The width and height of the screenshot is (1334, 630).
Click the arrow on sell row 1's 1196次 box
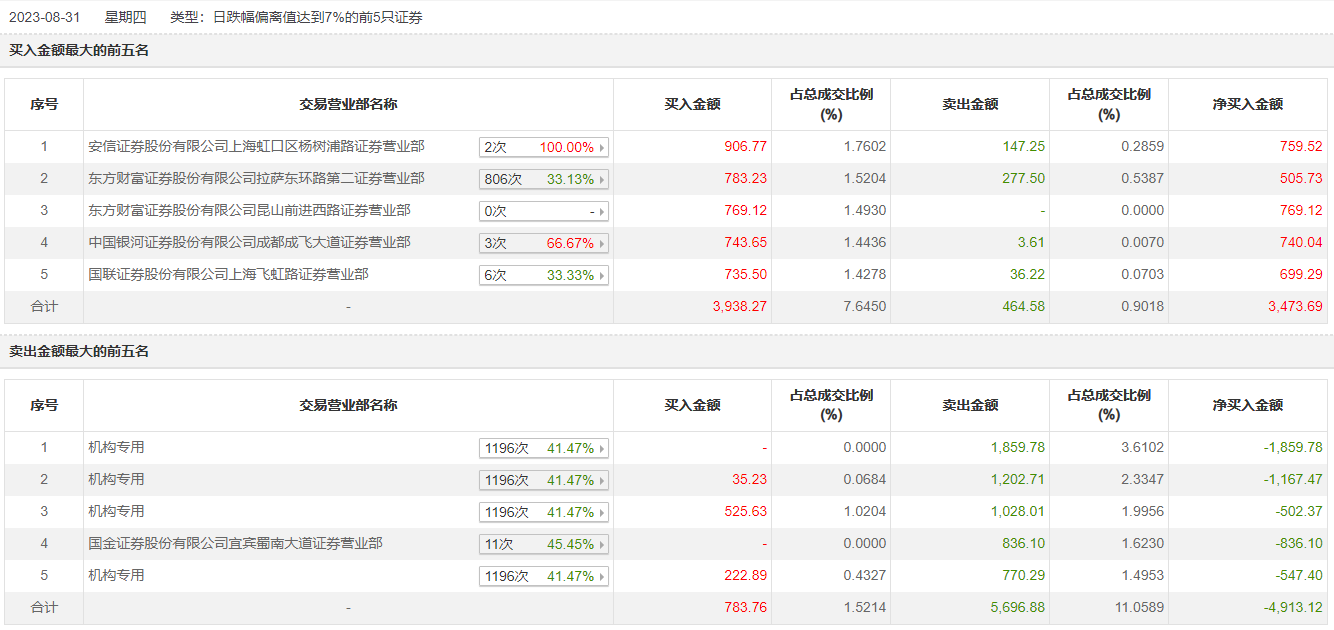pyautogui.click(x=602, y=449)
